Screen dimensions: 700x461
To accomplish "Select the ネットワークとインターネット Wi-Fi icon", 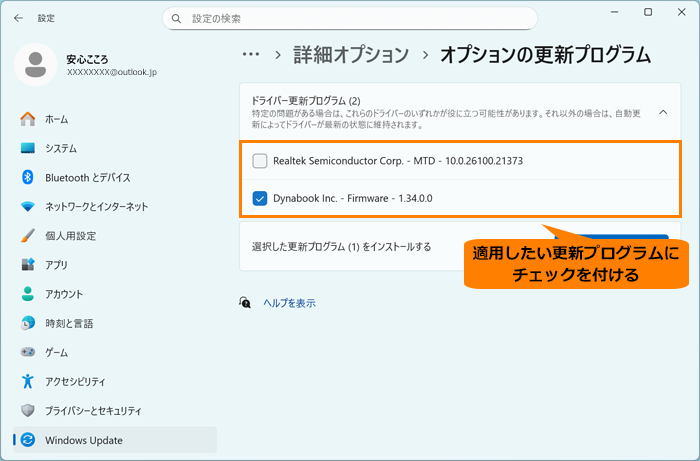I will [x=28, y=207].
